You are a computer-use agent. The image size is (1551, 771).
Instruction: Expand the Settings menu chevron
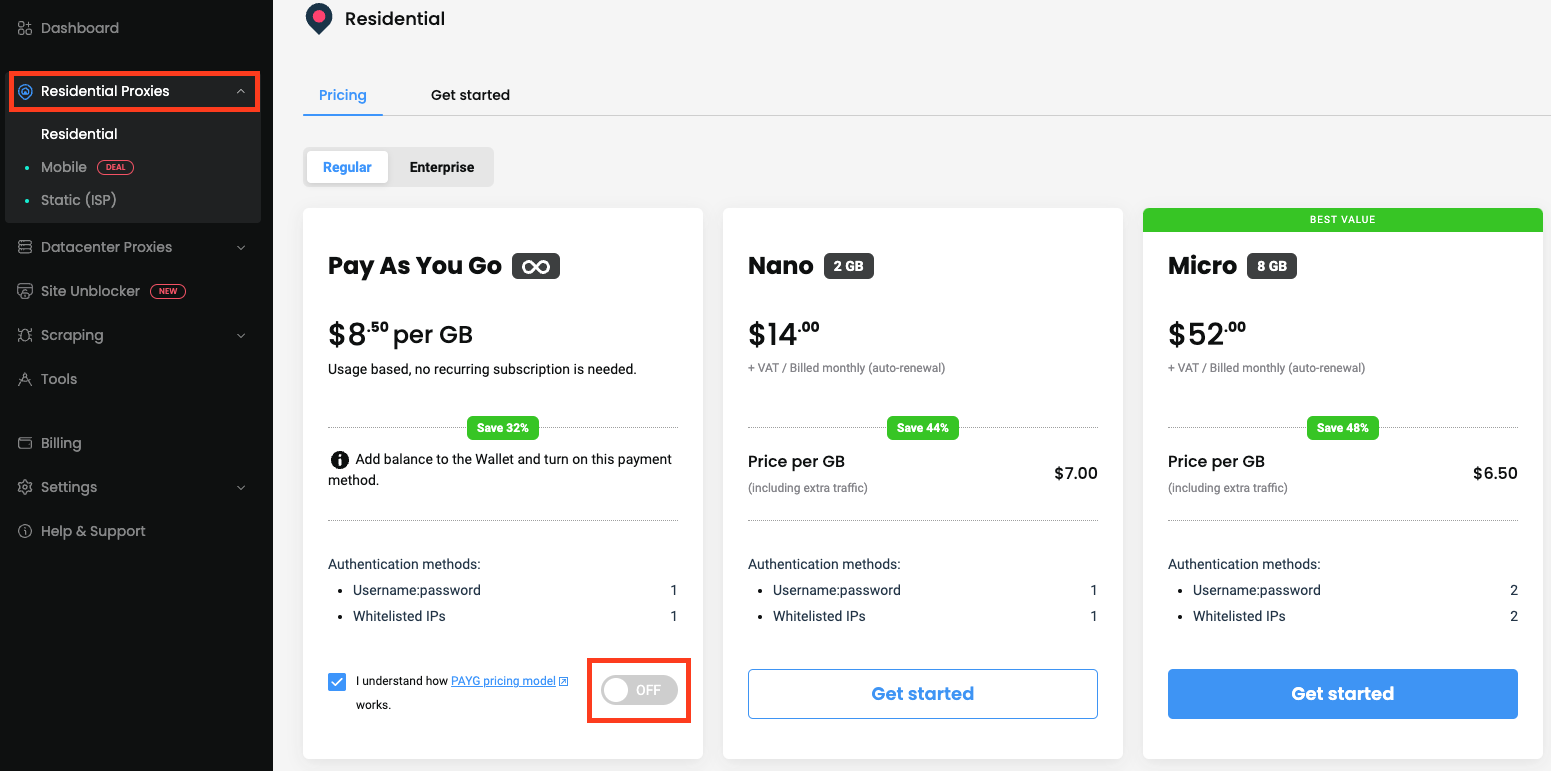click(x=240, y=487)
